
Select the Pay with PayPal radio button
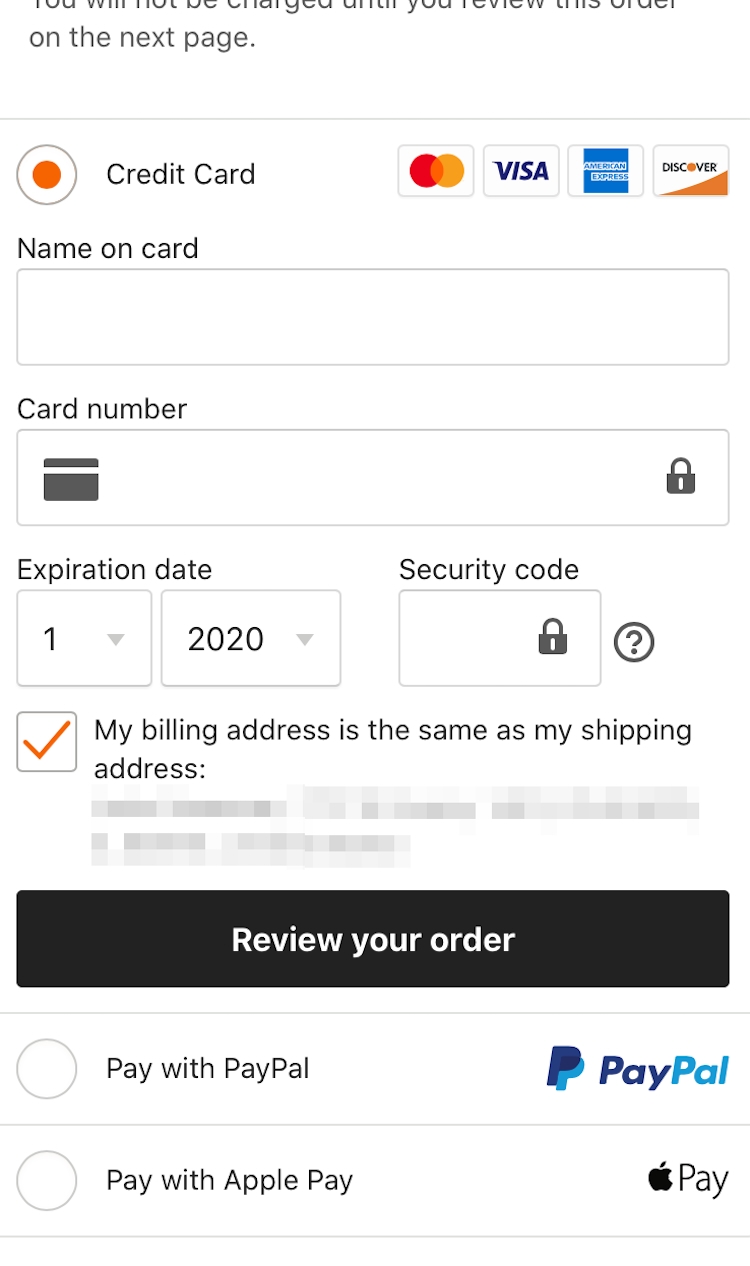pos(47,1069)
